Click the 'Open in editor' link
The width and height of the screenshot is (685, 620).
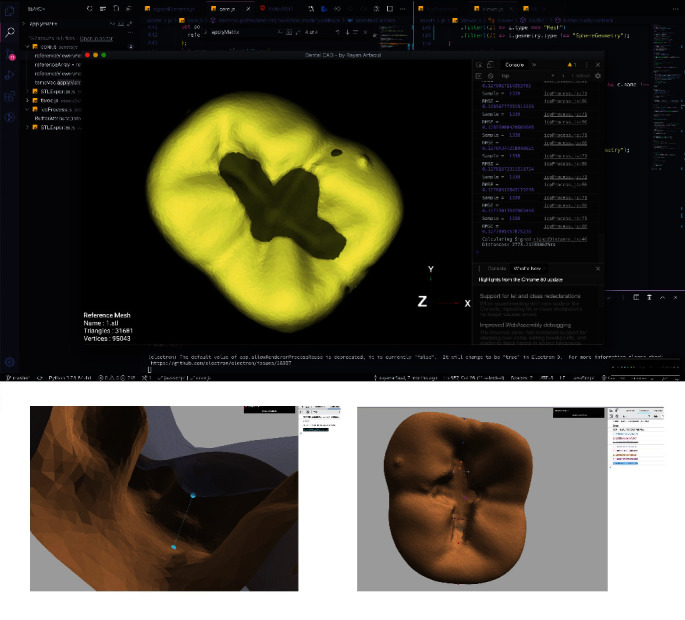[x=96, y=38]
